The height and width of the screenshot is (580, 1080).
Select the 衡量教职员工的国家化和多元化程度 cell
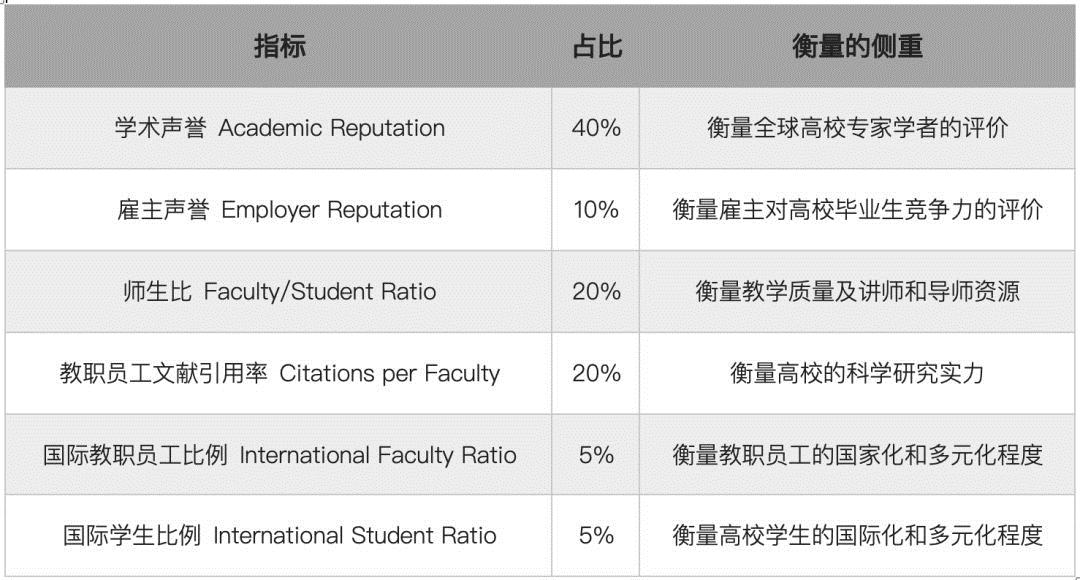857,455
